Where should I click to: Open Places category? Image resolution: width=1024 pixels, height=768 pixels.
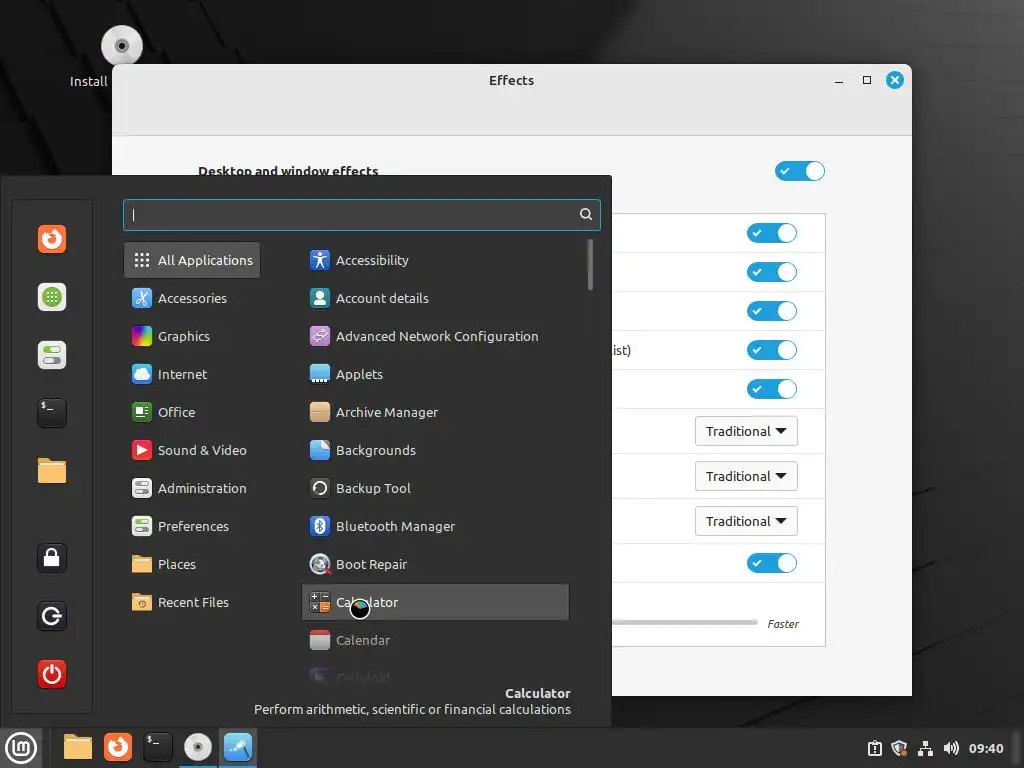pos(192,564)
